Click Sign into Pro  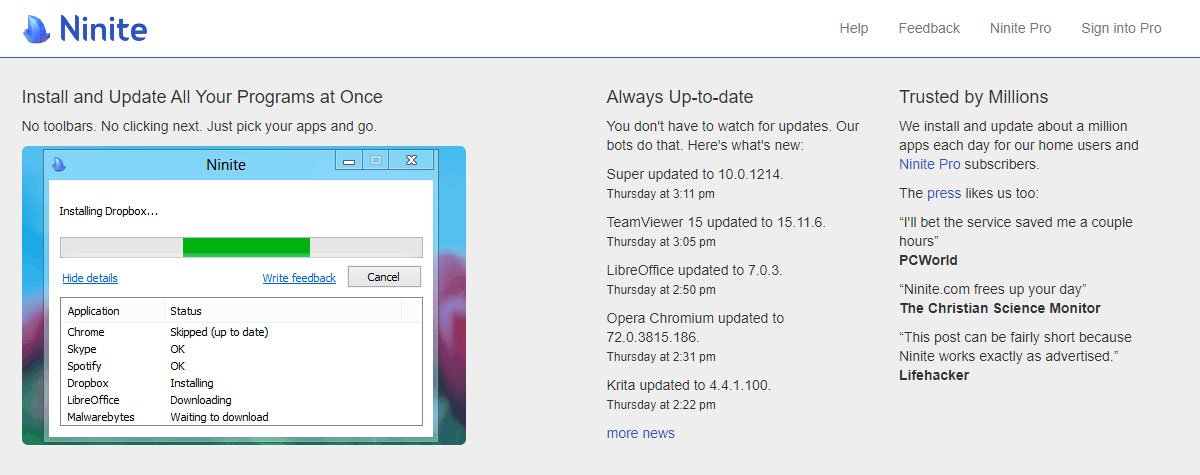[x=1121, y=28]
